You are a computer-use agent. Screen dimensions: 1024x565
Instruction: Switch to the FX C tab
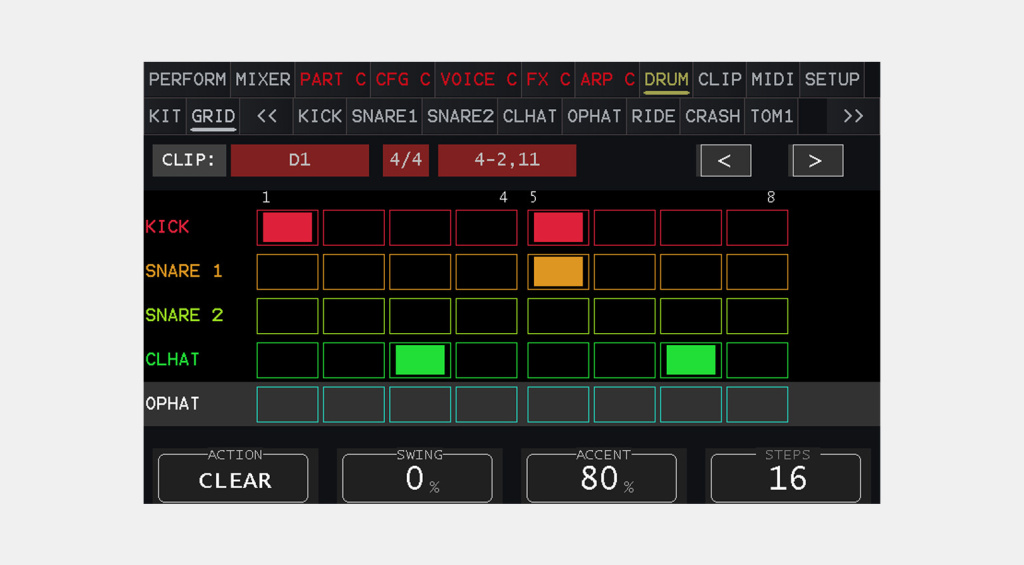[x=548, y=80]
